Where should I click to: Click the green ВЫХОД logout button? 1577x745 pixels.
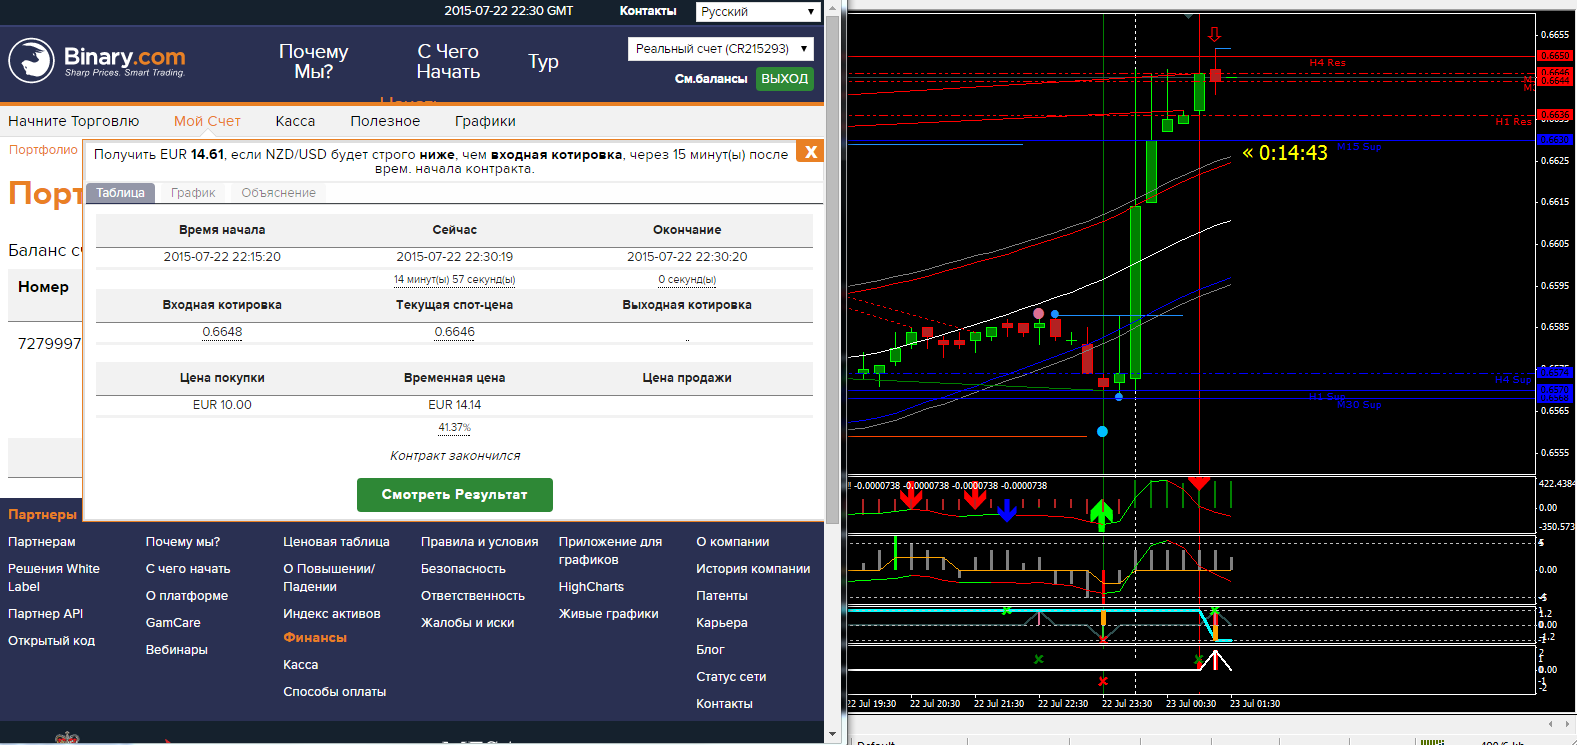[784, 79]
